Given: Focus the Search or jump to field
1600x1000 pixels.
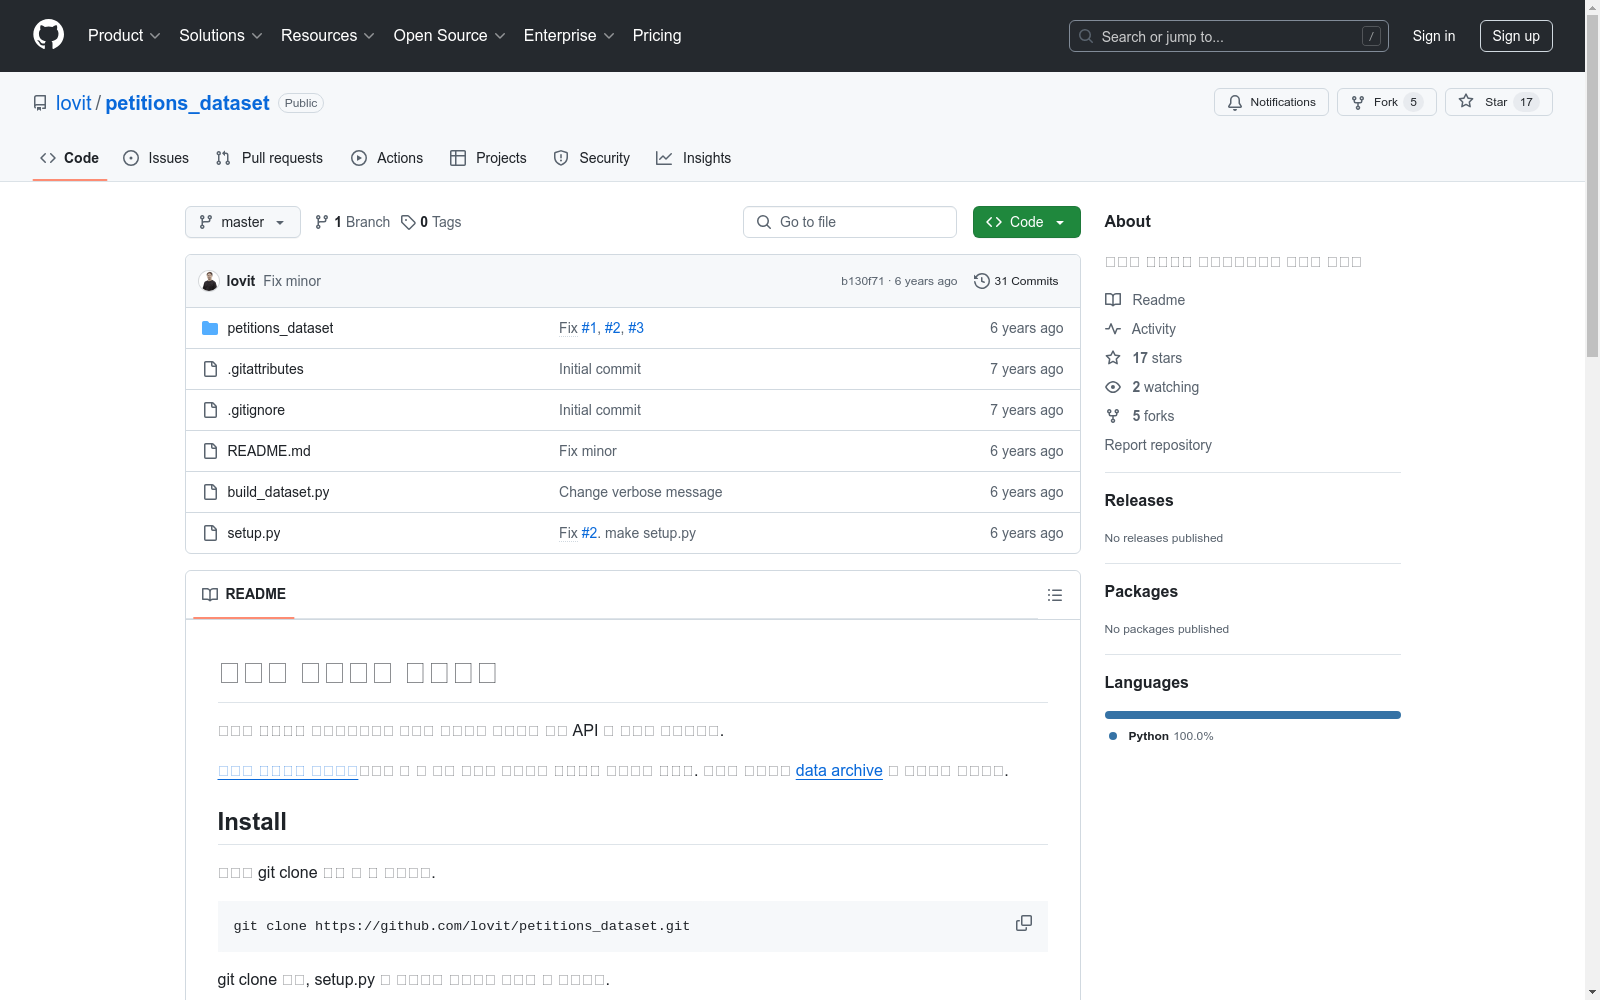Looking at the screenshot, I should (1229, 36).
